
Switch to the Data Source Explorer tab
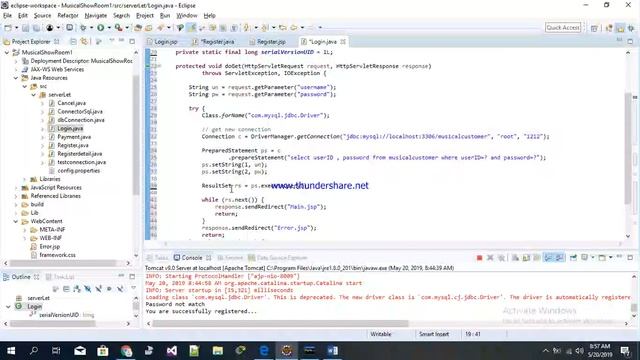click(278, 258)
